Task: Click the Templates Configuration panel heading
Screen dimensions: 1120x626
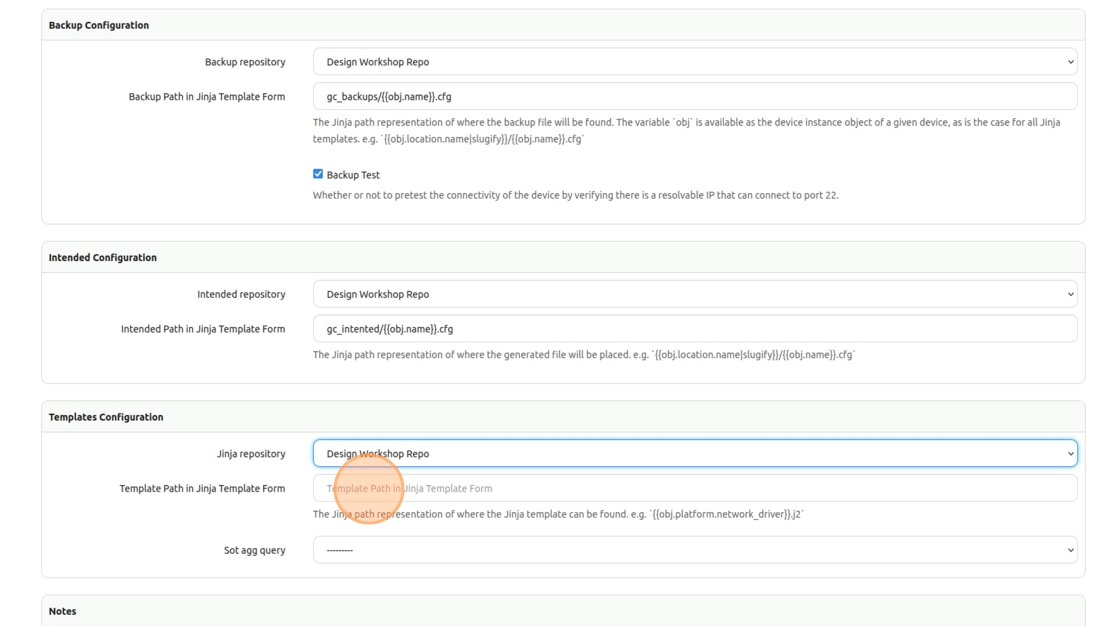Action: point(106,417)
